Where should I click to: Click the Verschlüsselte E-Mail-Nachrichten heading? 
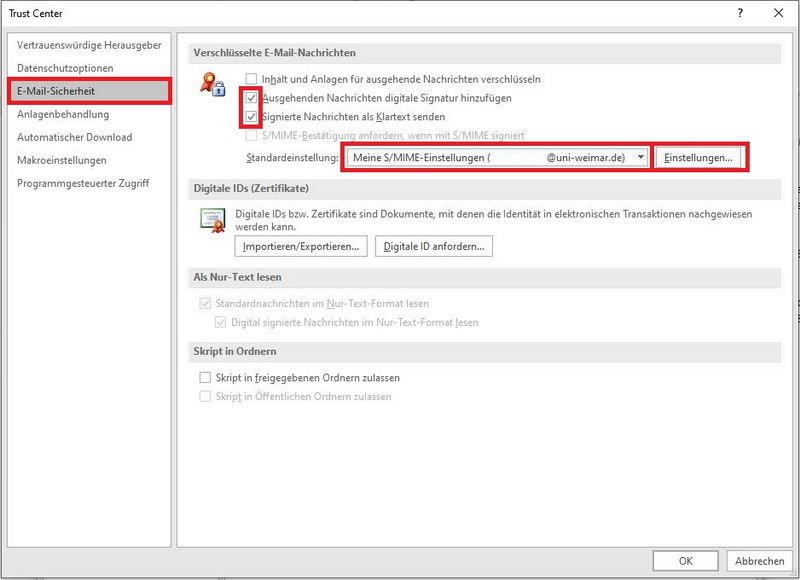tap(274, 53)
